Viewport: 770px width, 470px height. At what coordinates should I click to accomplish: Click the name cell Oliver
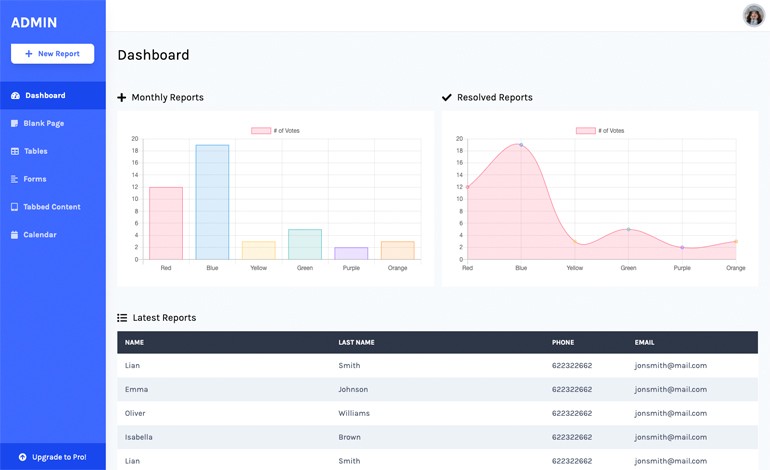[x=135, y=413]
